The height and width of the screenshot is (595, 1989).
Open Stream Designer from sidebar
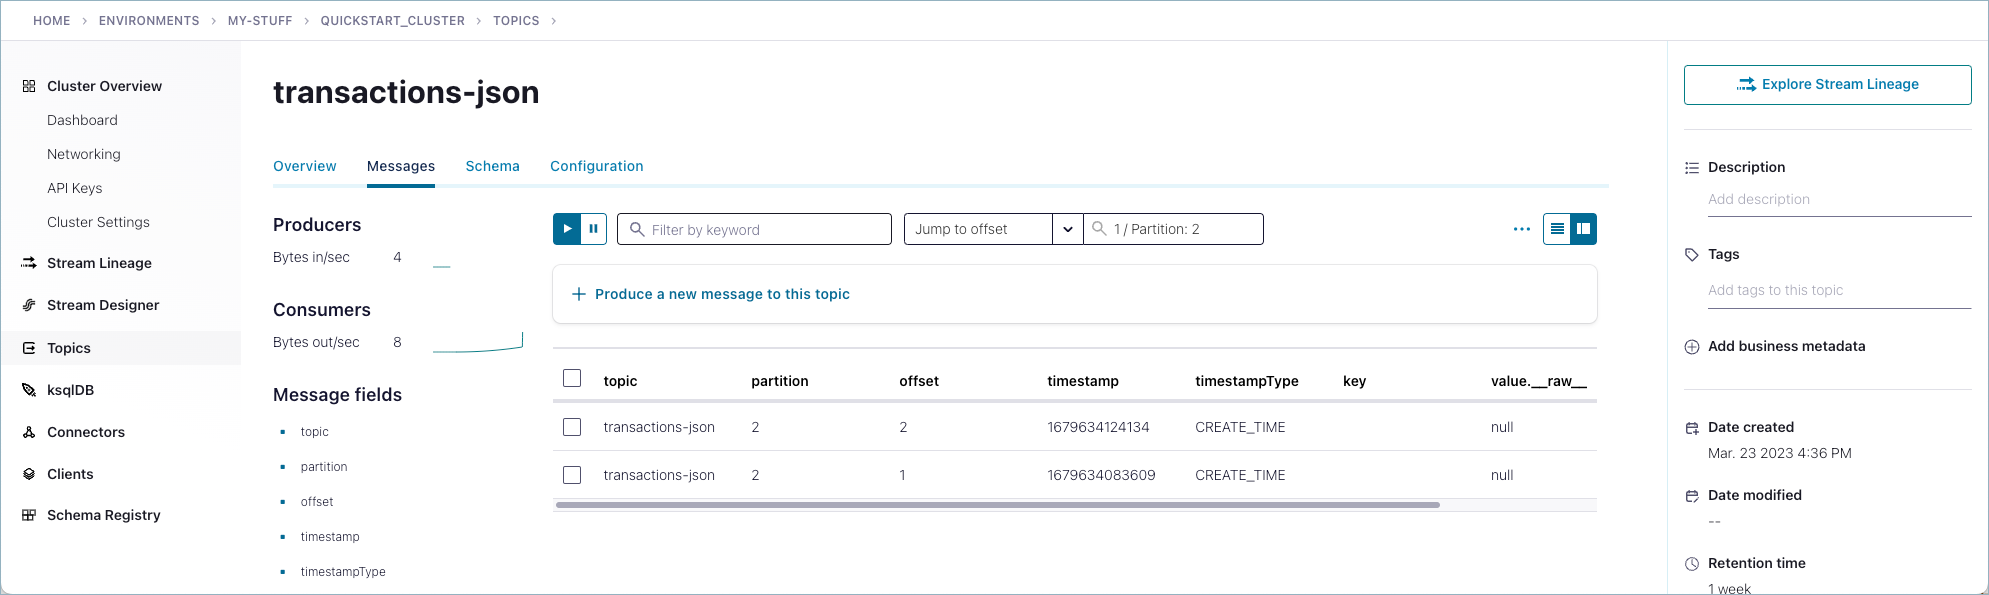point(102,305)
